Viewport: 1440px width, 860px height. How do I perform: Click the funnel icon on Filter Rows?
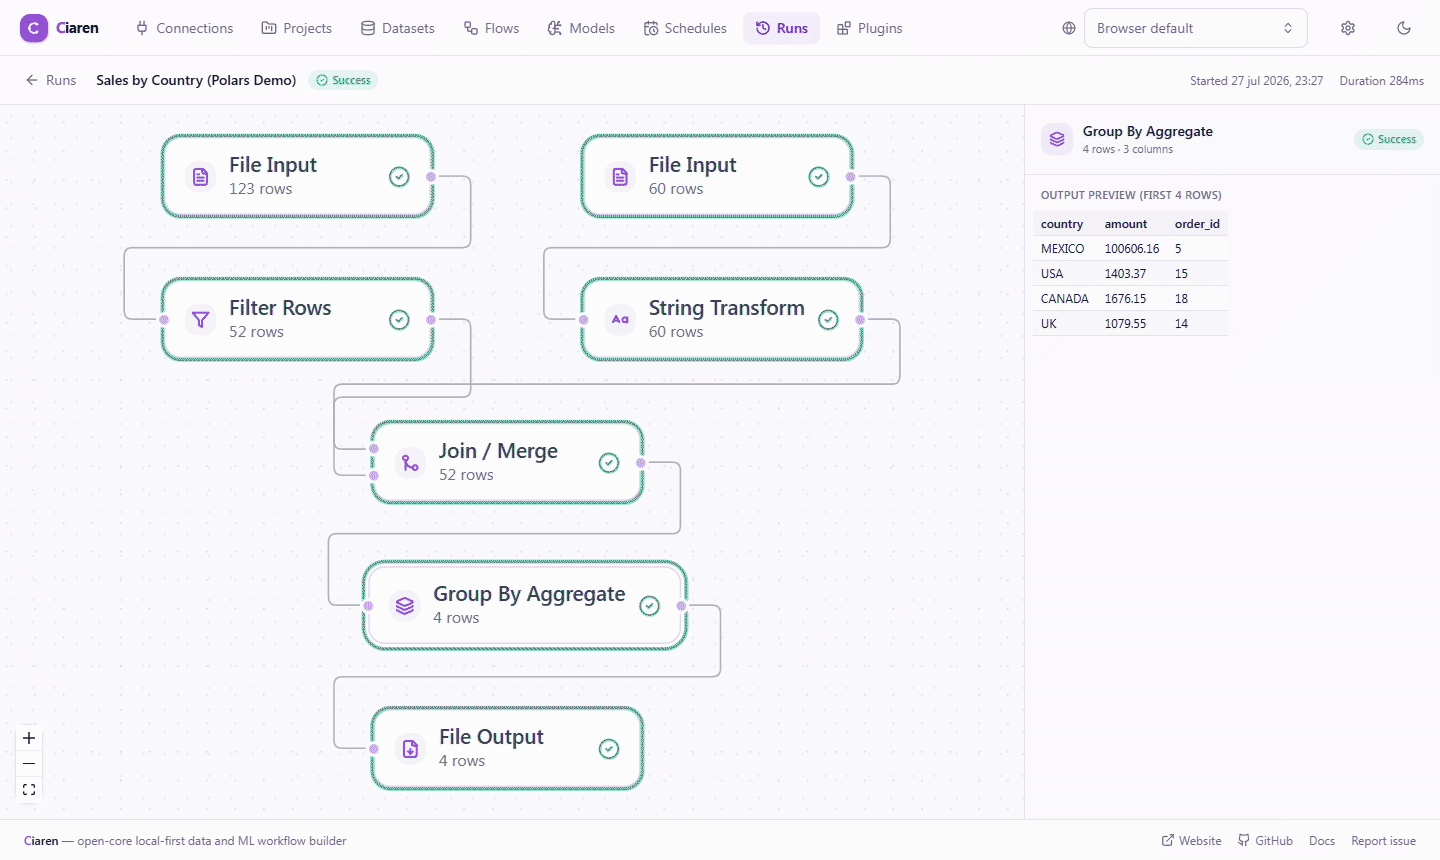tap(201, 320)
